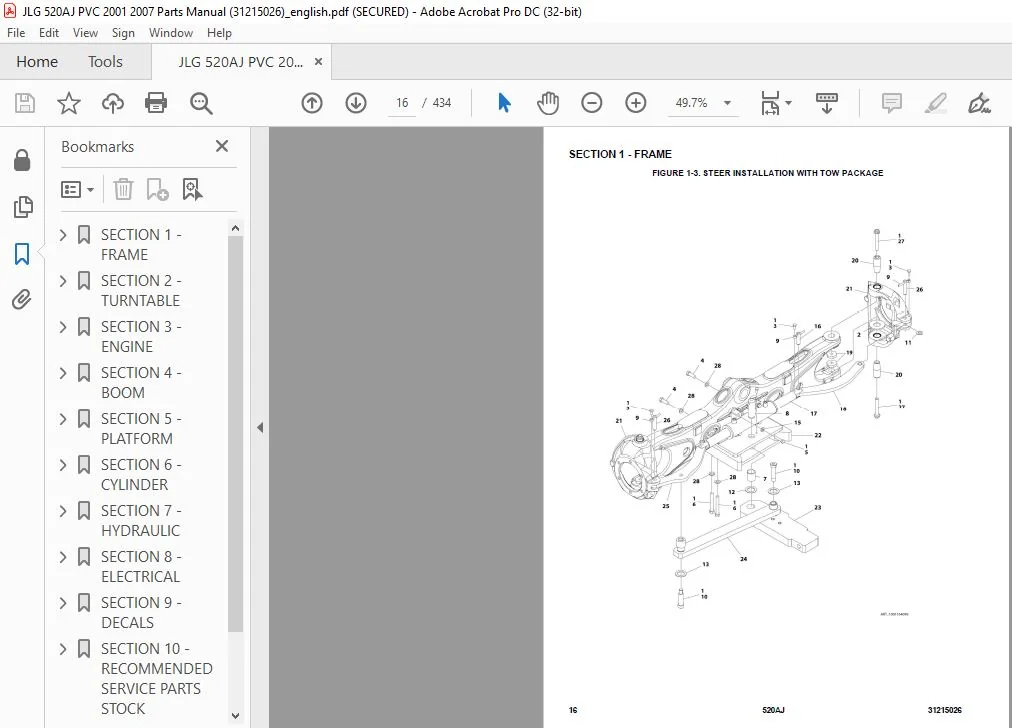1012x728 pixels.
Task: Switch to the Tools tab
Action: (105, 62)
